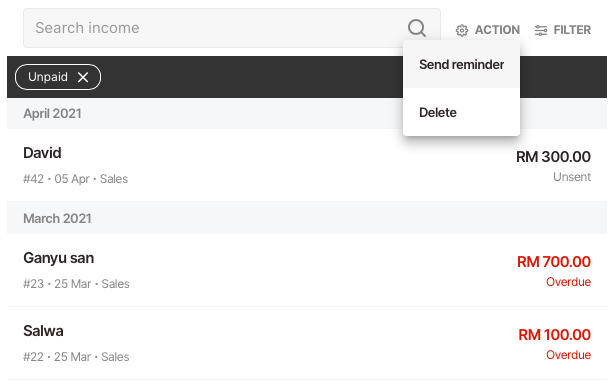Open the ACTION dropdown label
The image size is (615, 388).
pos(497,30)
